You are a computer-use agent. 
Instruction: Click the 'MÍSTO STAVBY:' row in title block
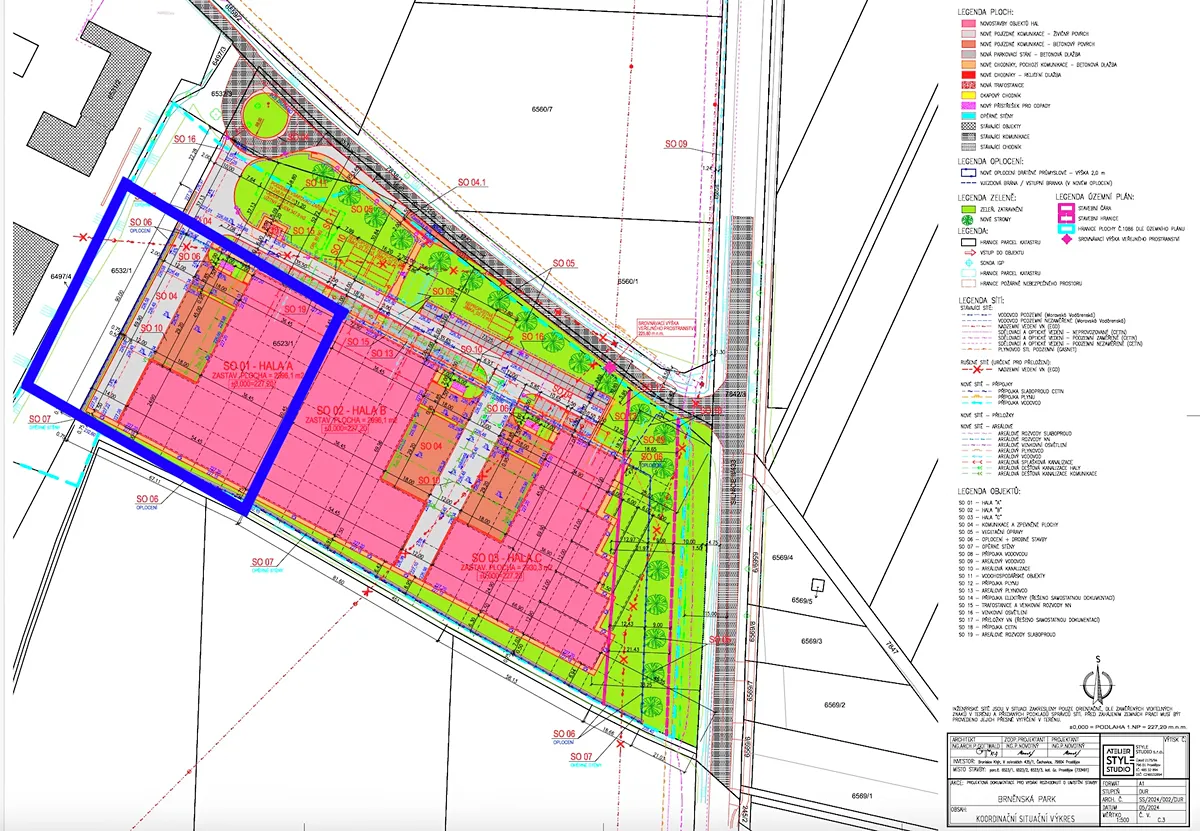(x=1025, y=770)
